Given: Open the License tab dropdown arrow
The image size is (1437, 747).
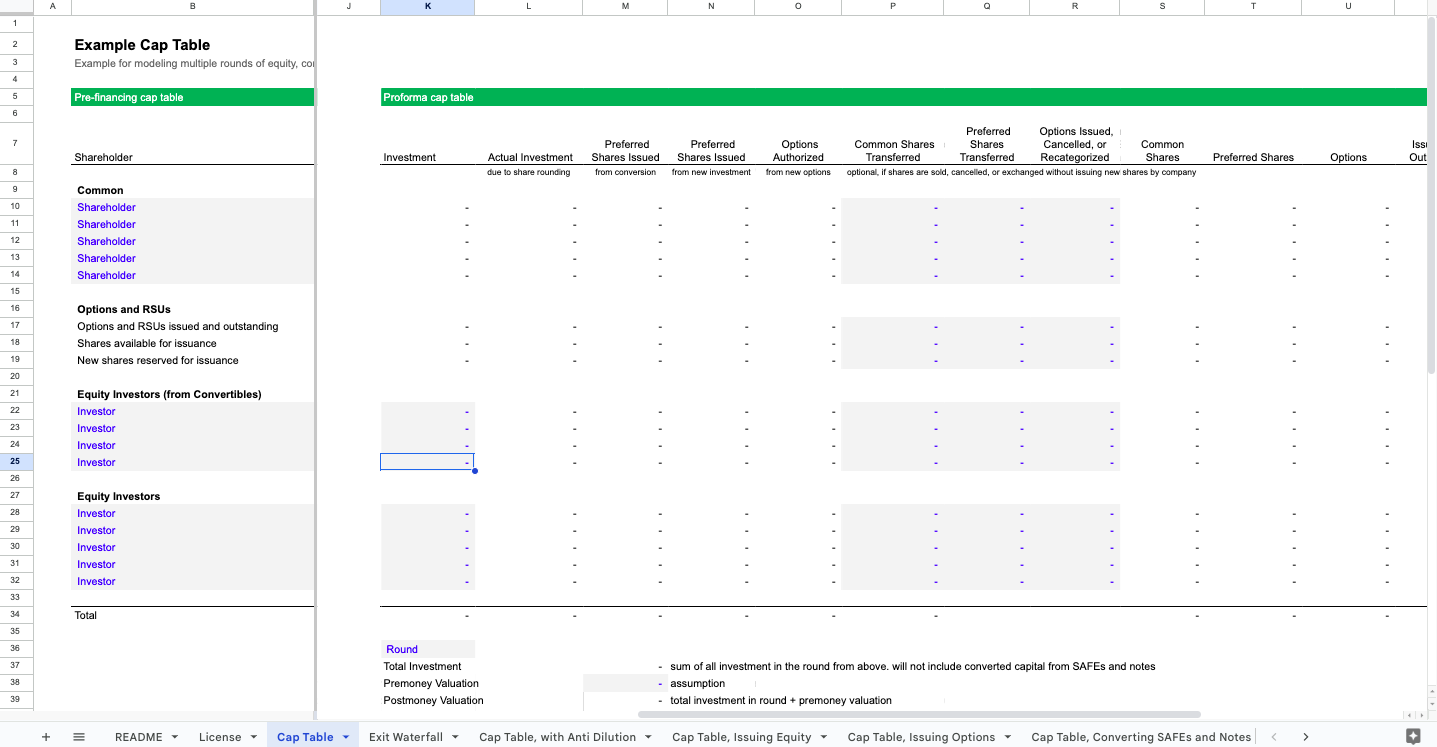Looking at the screenshot, I should [x=254, y=737].
